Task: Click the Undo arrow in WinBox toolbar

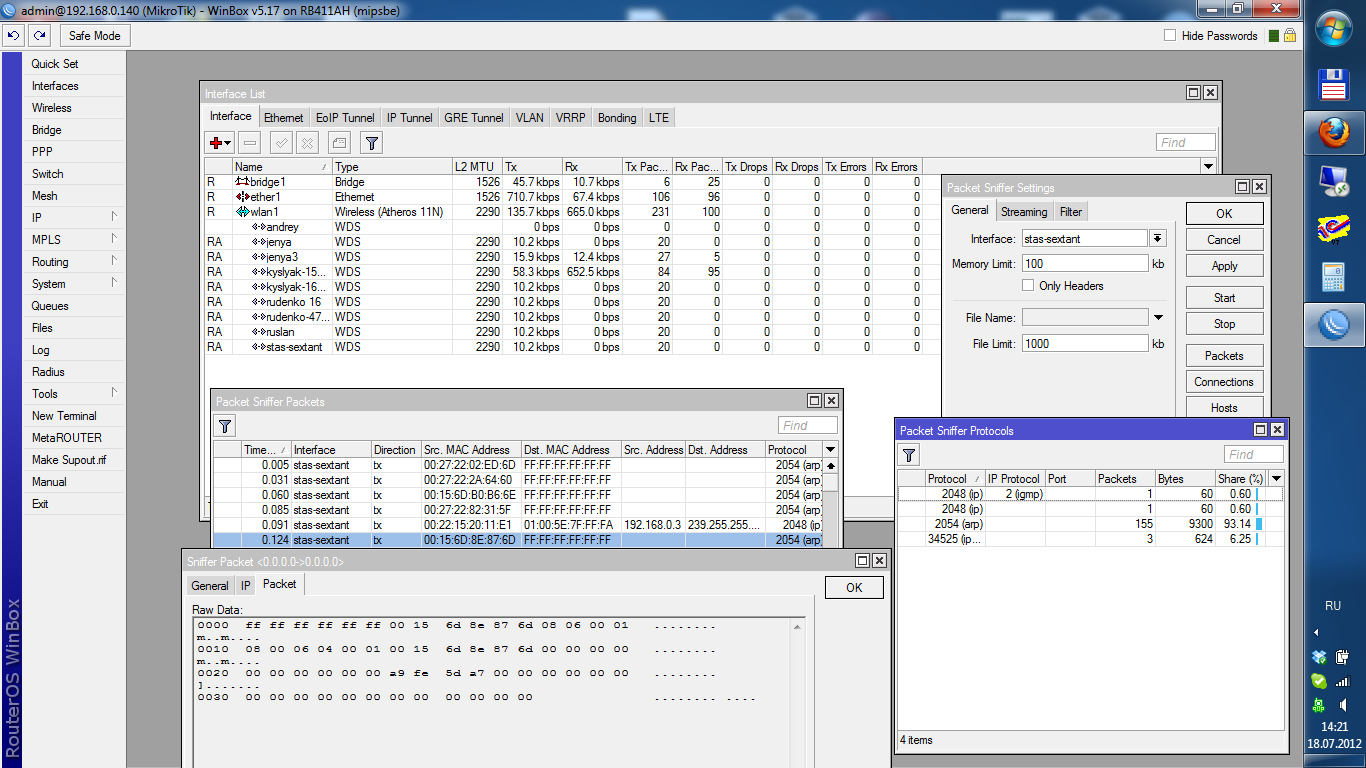Action: coord(13,35)
